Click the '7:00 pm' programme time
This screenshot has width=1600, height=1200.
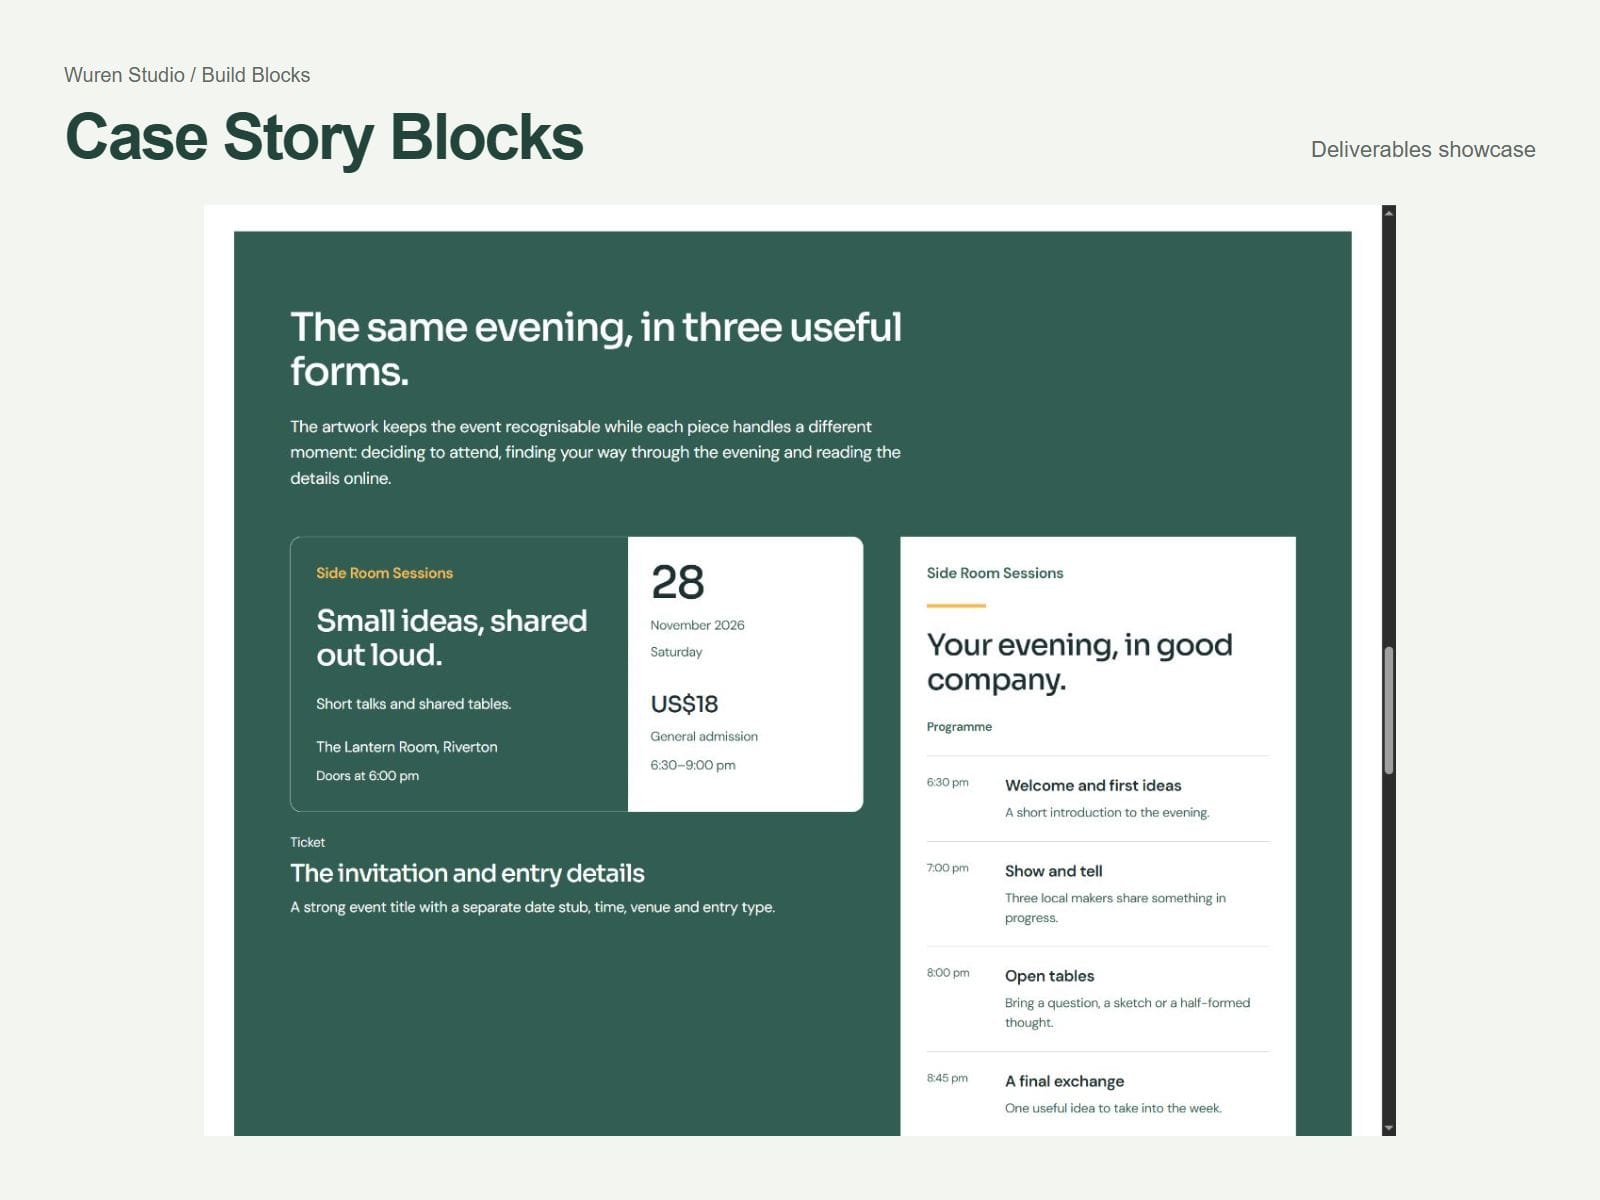pos(947,868)
